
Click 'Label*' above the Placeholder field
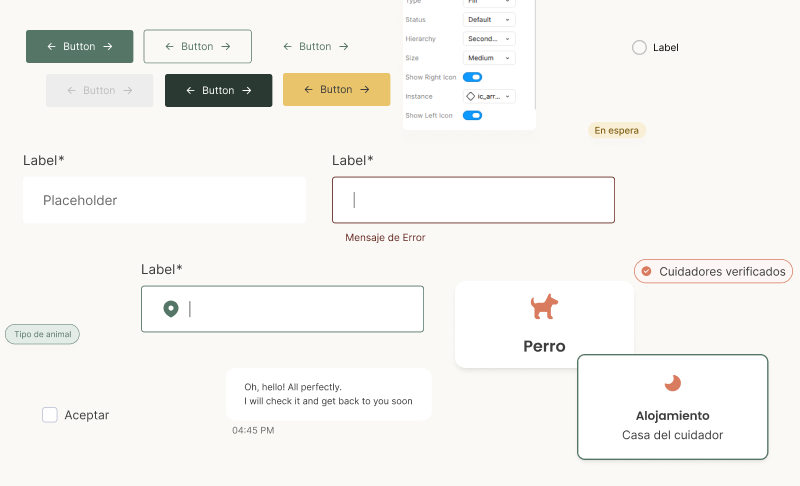point(43,160)
